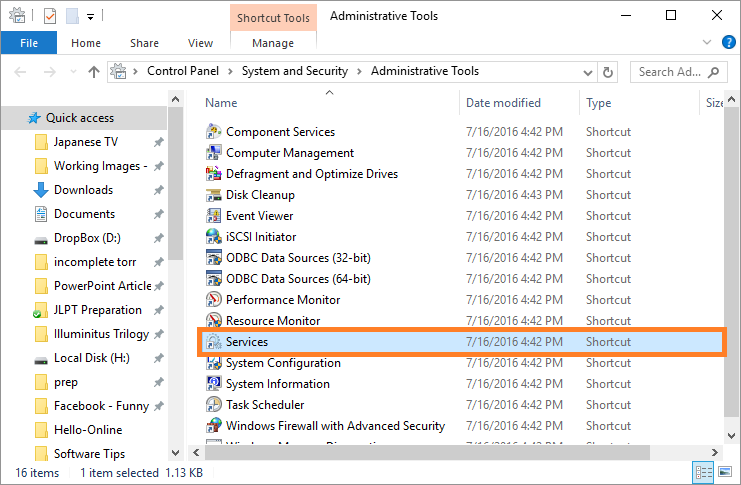This screenshot has width=741, height=485.
Task: Click the Properties quick access toolbar icon
Action: click(50, 16)
